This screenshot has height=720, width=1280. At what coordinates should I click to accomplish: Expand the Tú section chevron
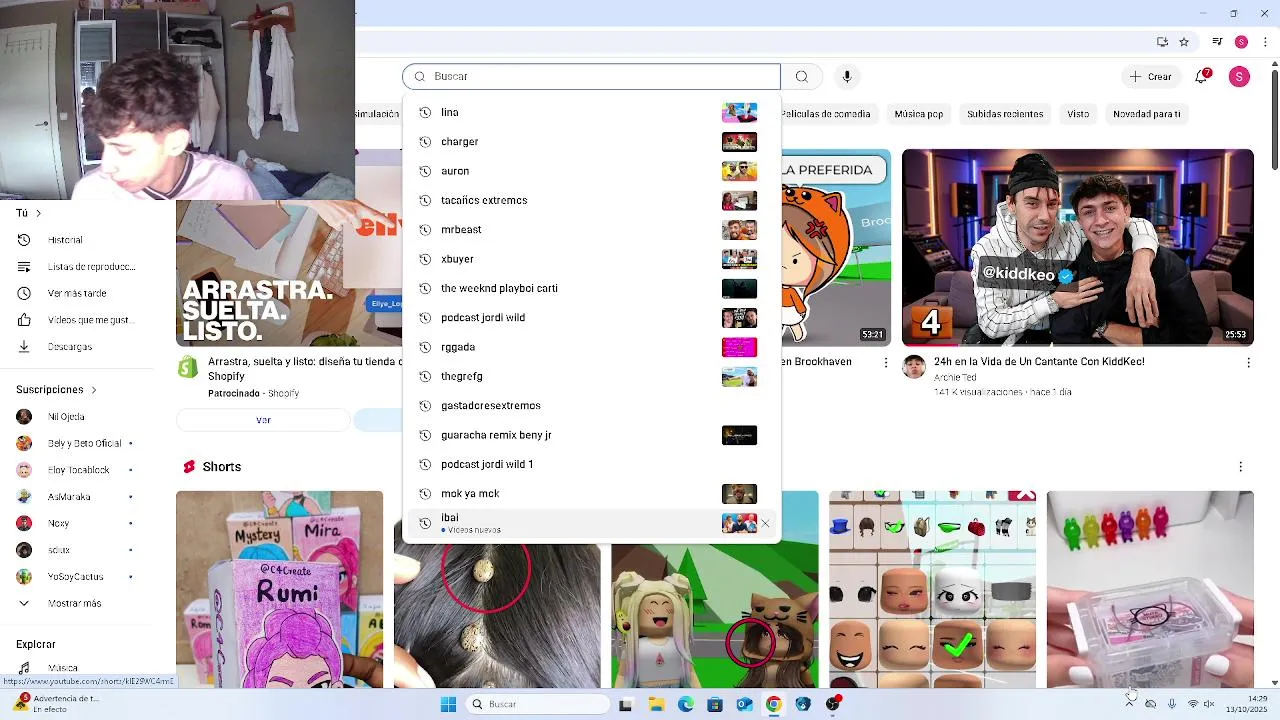pyautogui.click(x=38, y=213)
